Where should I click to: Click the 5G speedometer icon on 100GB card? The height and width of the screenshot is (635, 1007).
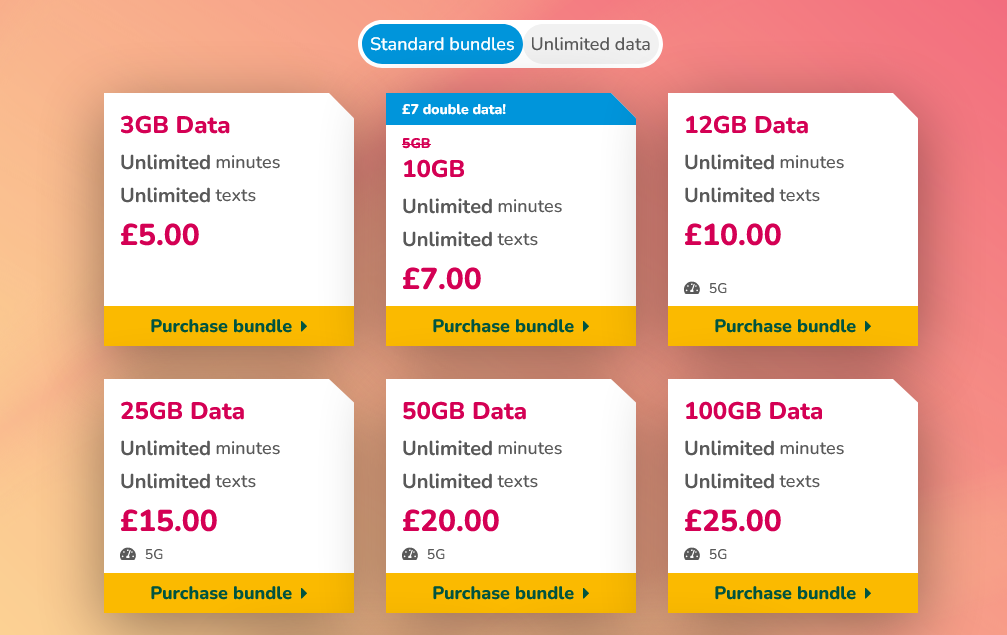click(692, 554)
